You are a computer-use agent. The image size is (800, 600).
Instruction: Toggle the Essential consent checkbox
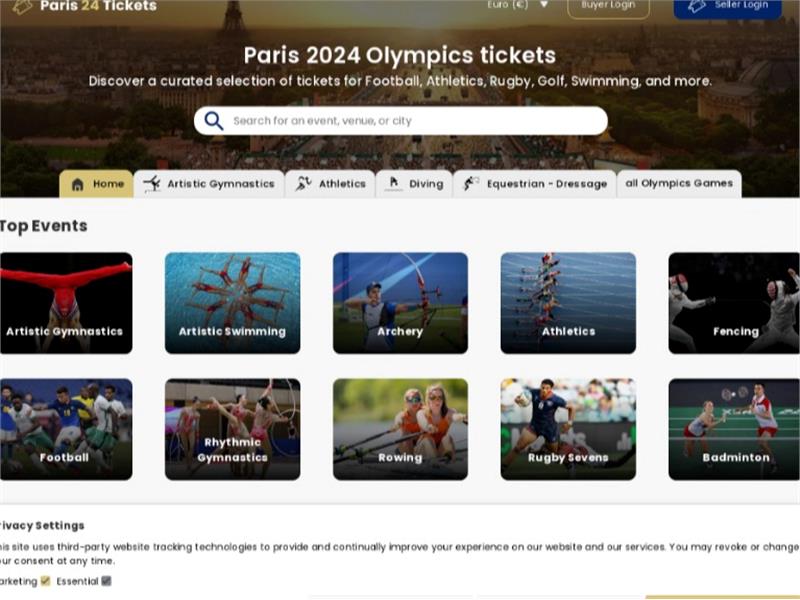point(107,581)
